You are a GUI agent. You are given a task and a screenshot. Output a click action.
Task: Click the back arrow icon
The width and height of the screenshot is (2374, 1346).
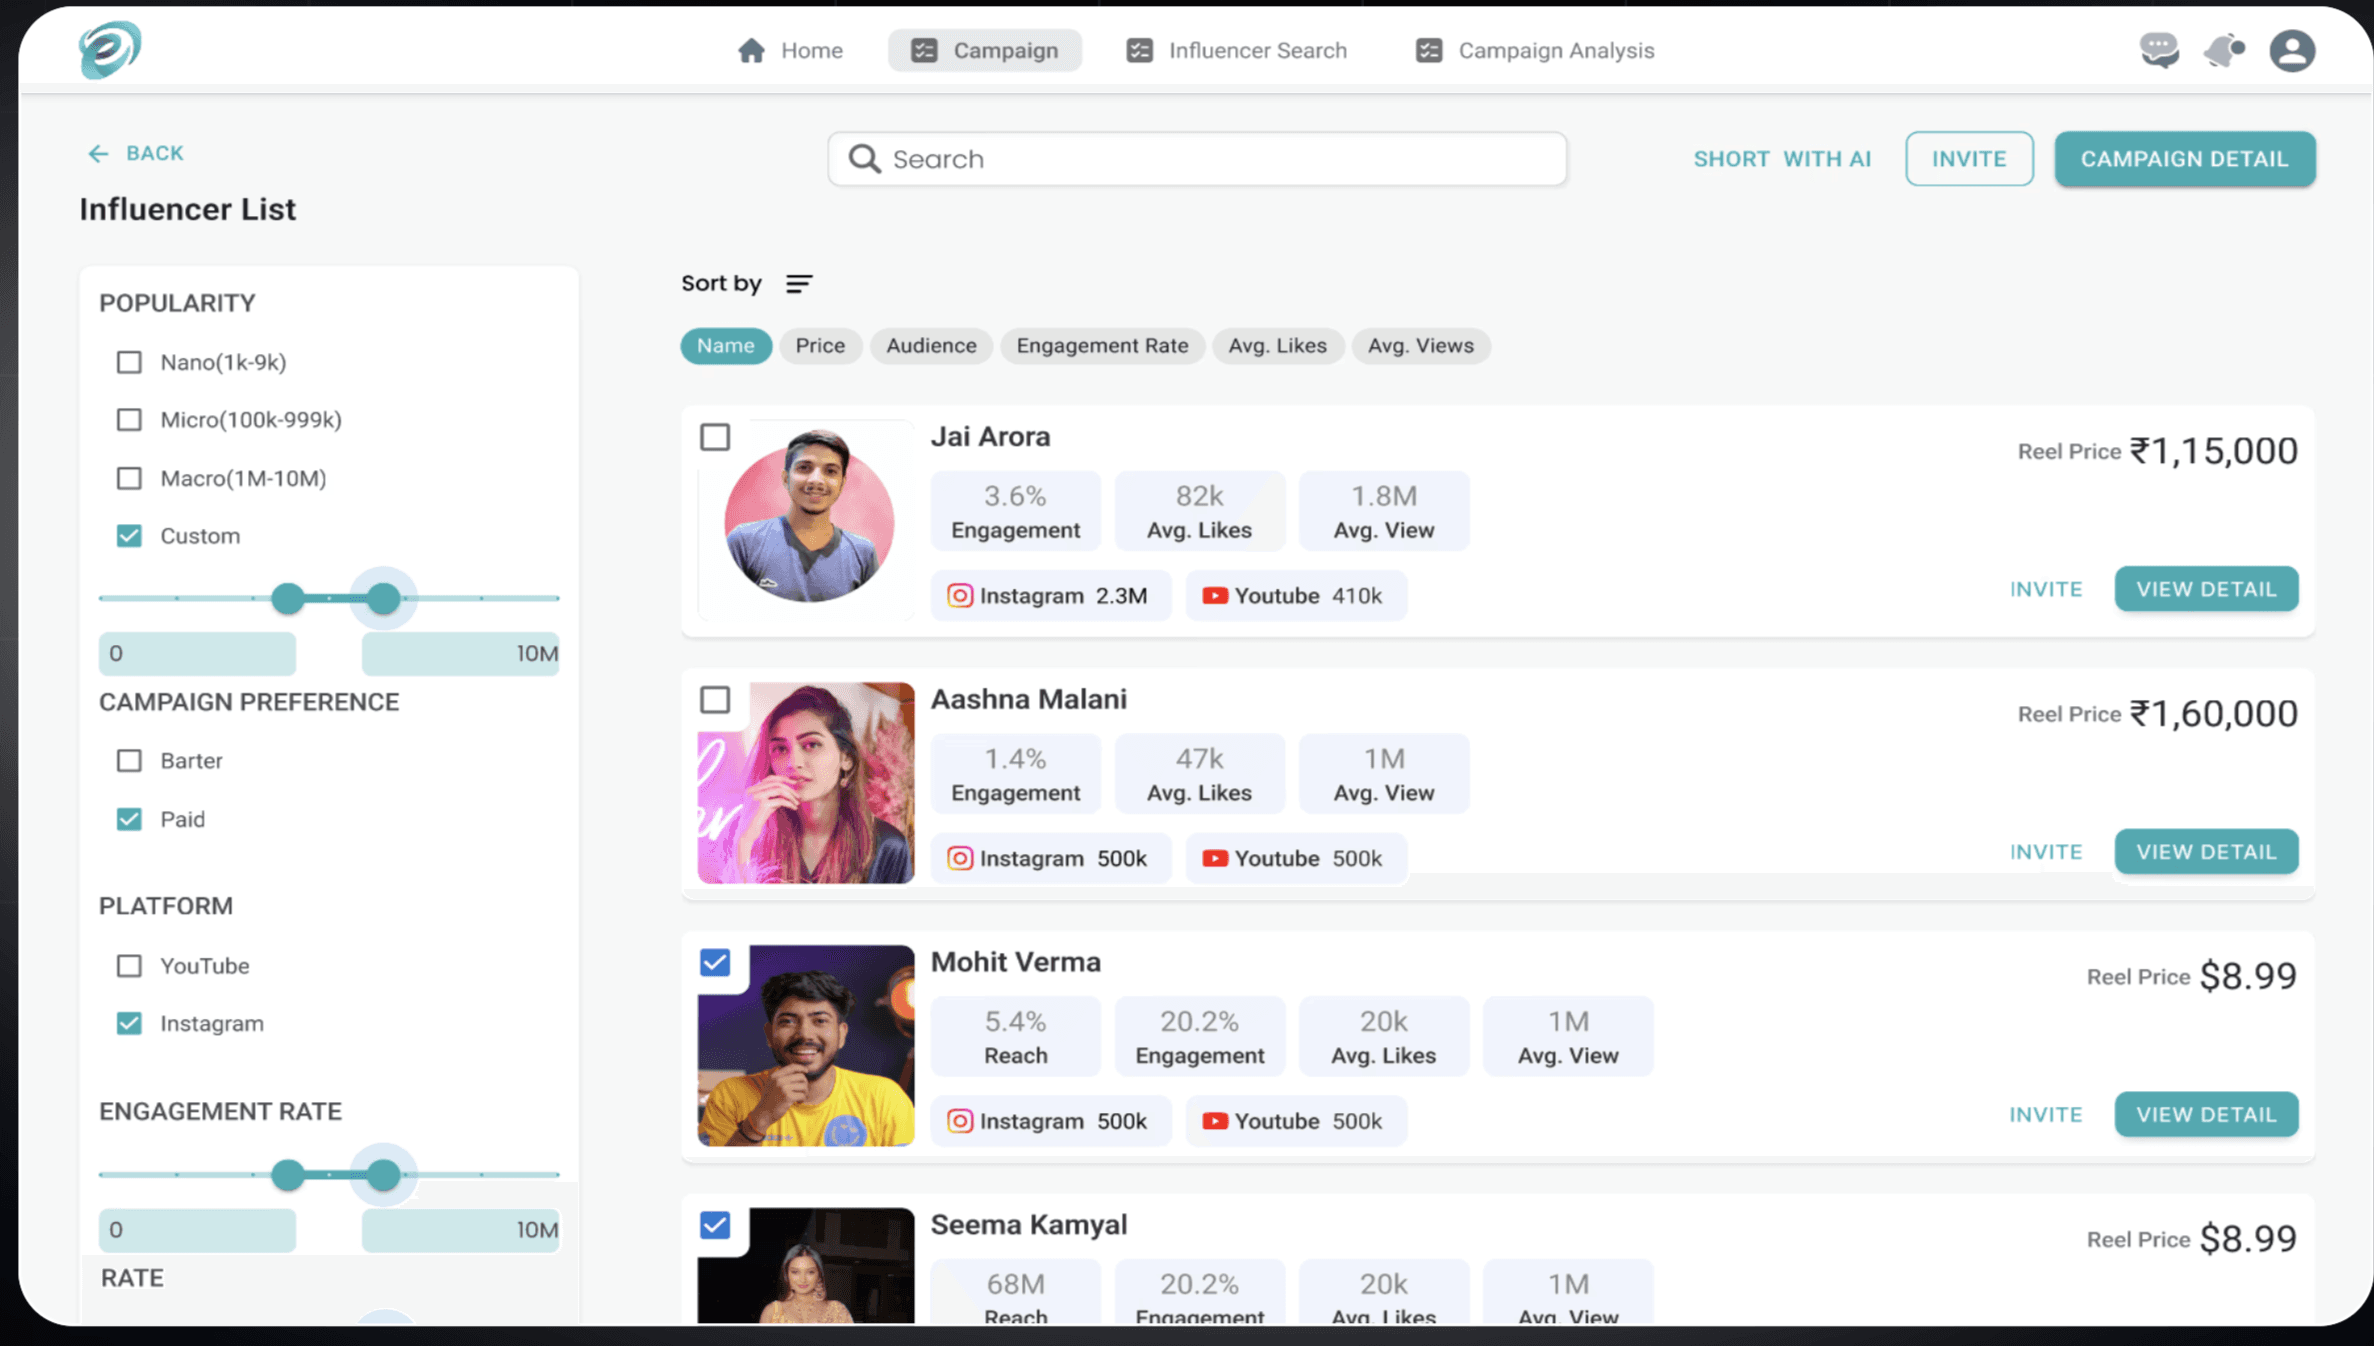point(97,153)
